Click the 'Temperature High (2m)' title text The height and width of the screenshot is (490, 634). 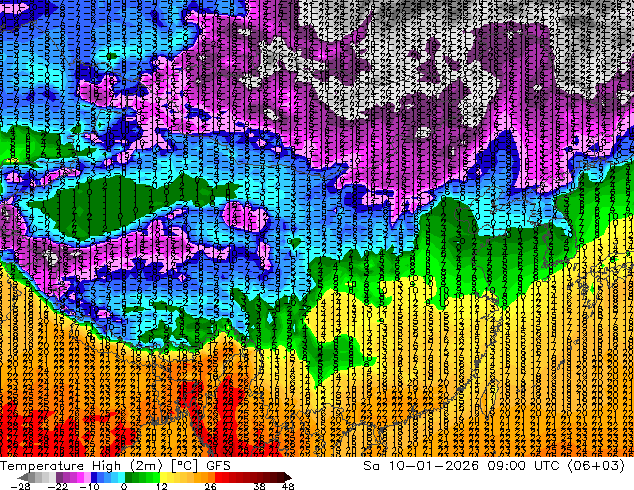(x=81, y=466)
